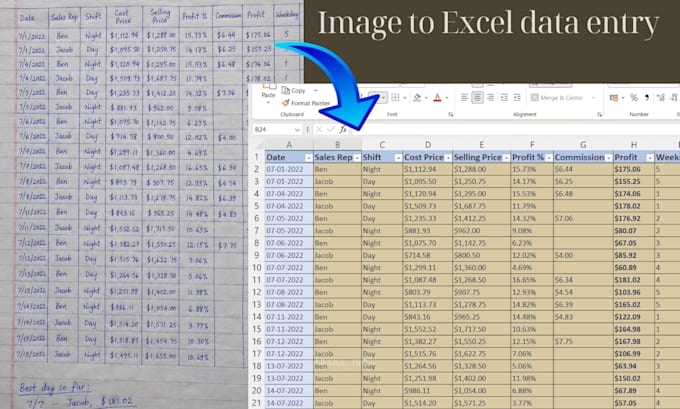Click the Decrease Indent icon
This screenshot has width=680, height=409.
pos(504,98)
